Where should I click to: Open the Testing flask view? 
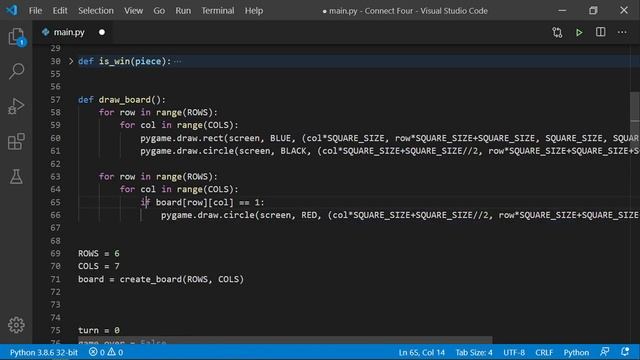coord(16,176)
